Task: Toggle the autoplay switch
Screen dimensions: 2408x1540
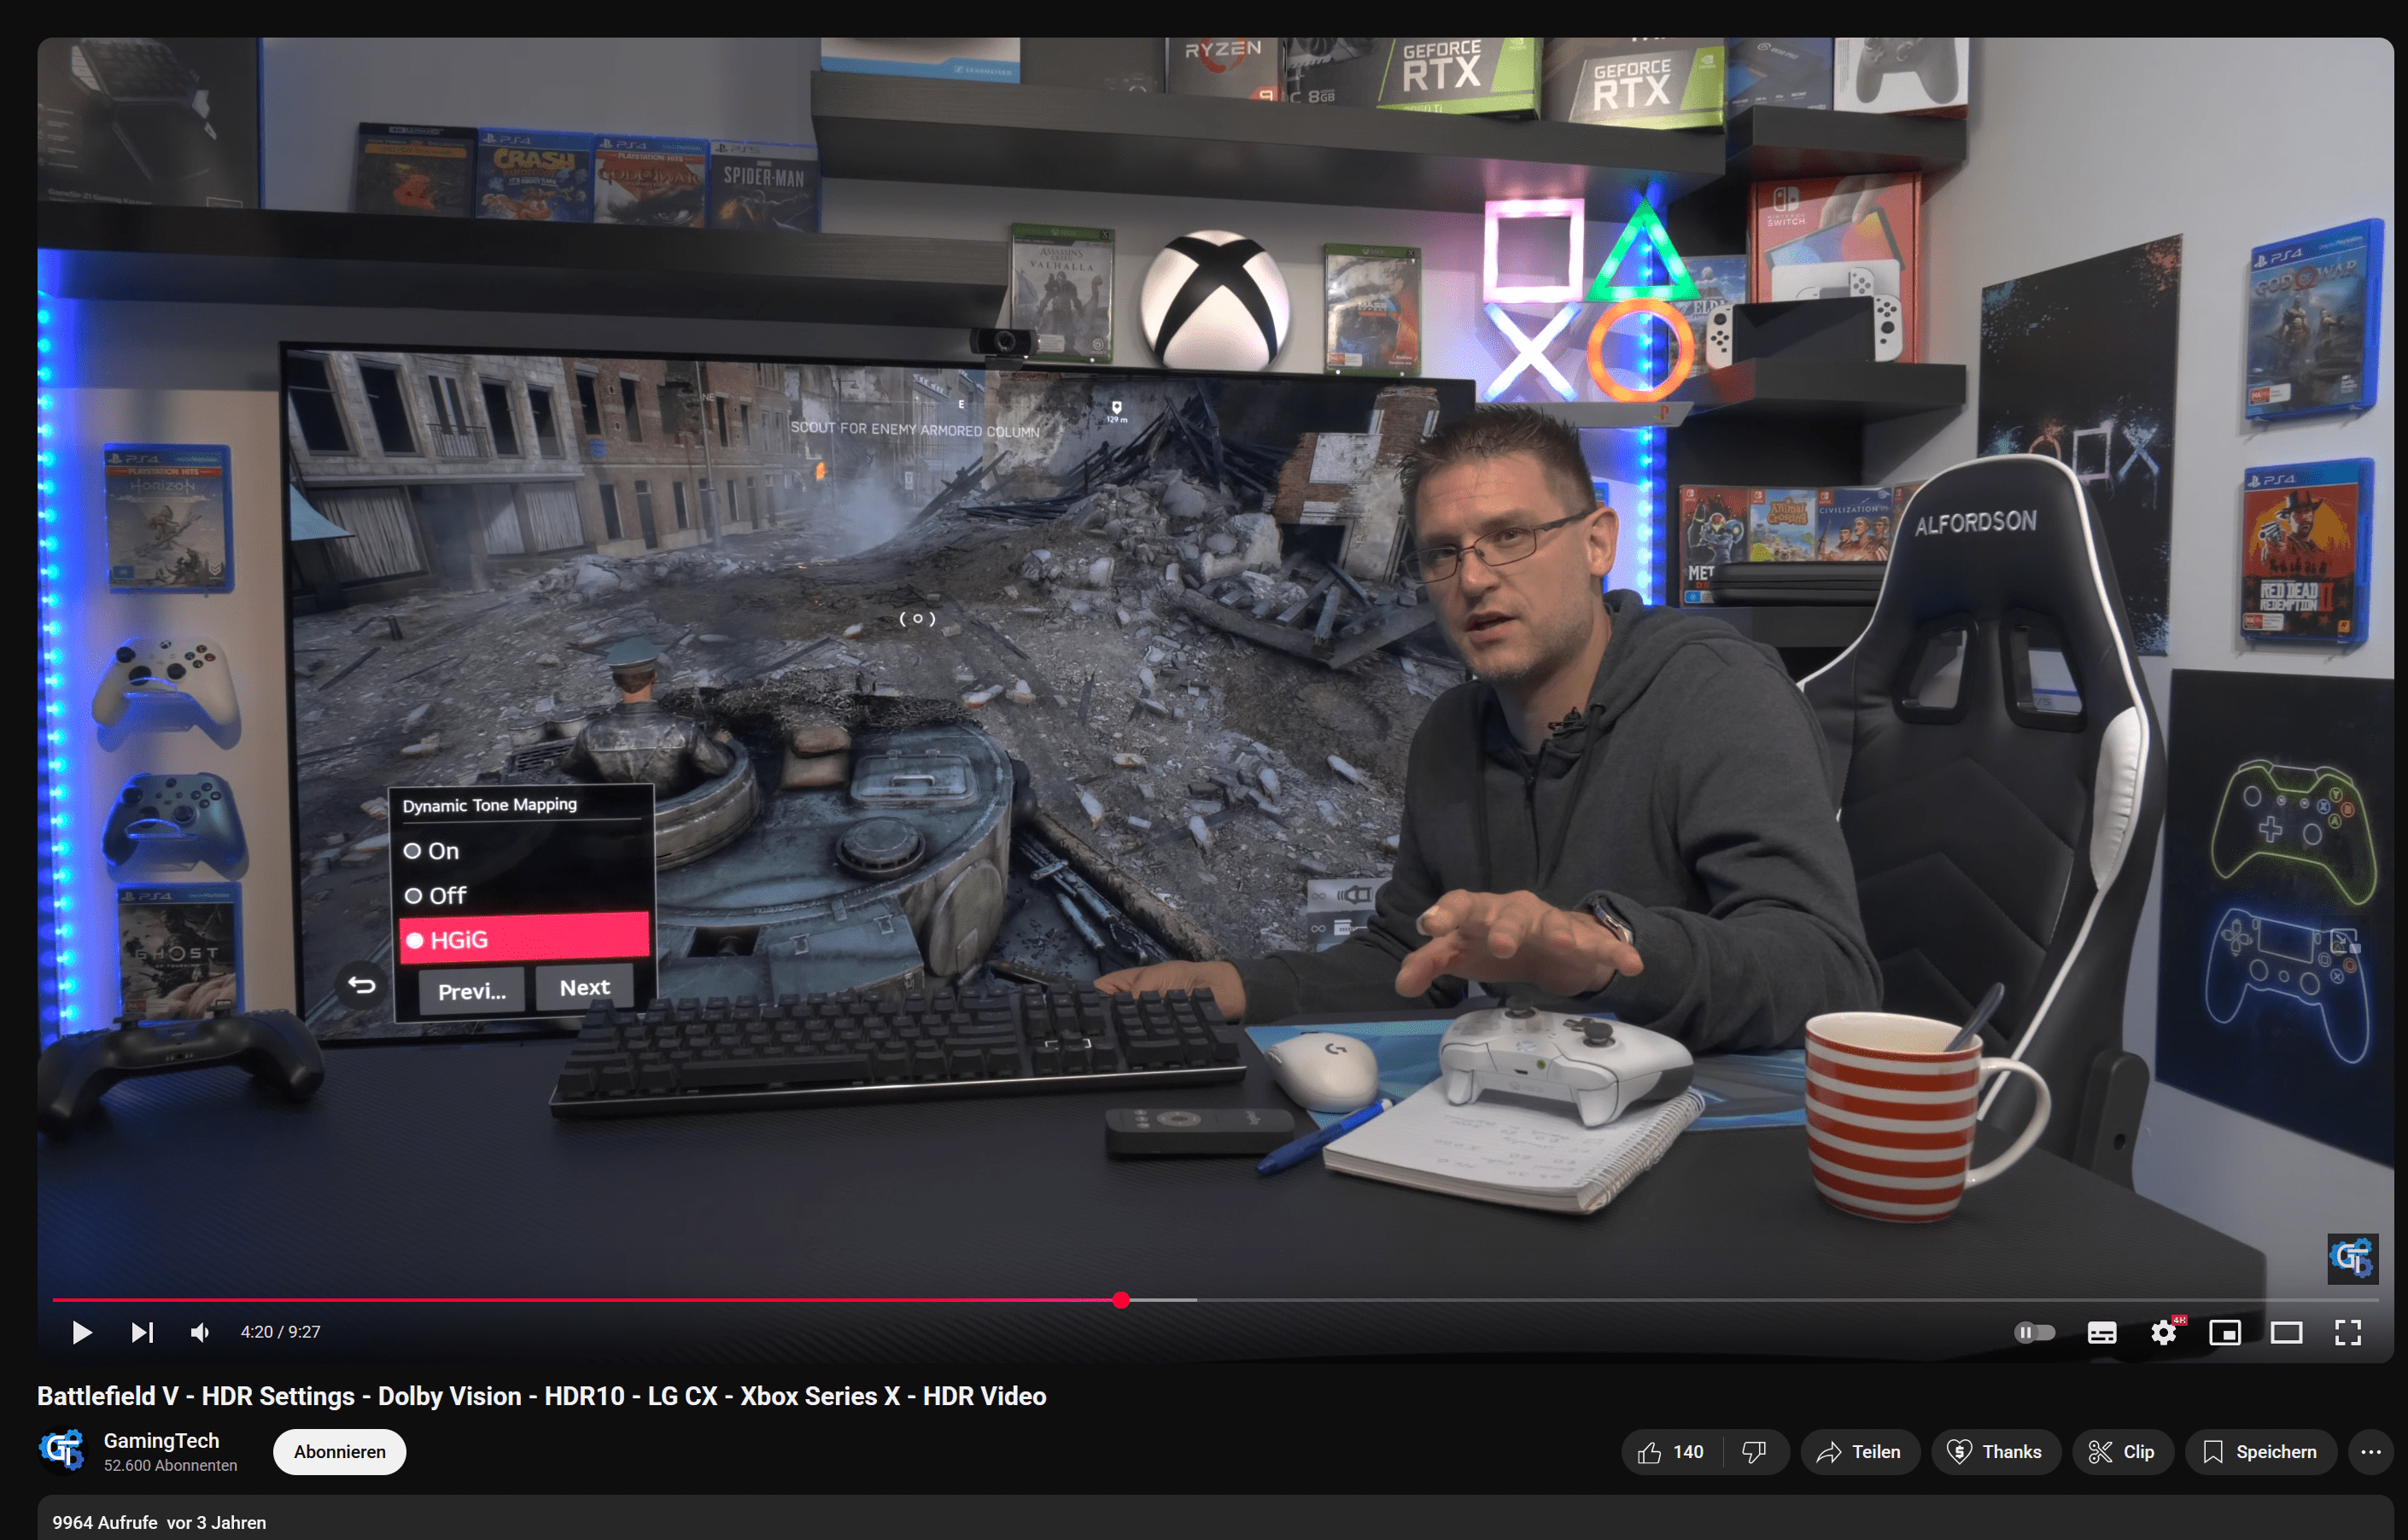Action: pos(2033,1332)
